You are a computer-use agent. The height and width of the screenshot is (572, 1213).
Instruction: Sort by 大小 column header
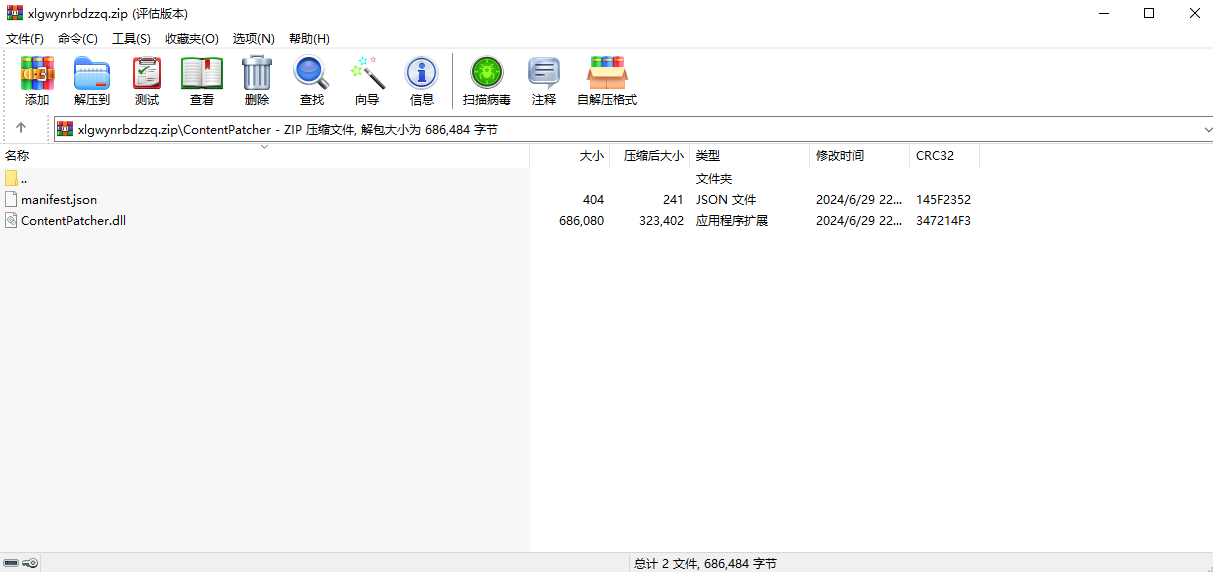[569, 155]
